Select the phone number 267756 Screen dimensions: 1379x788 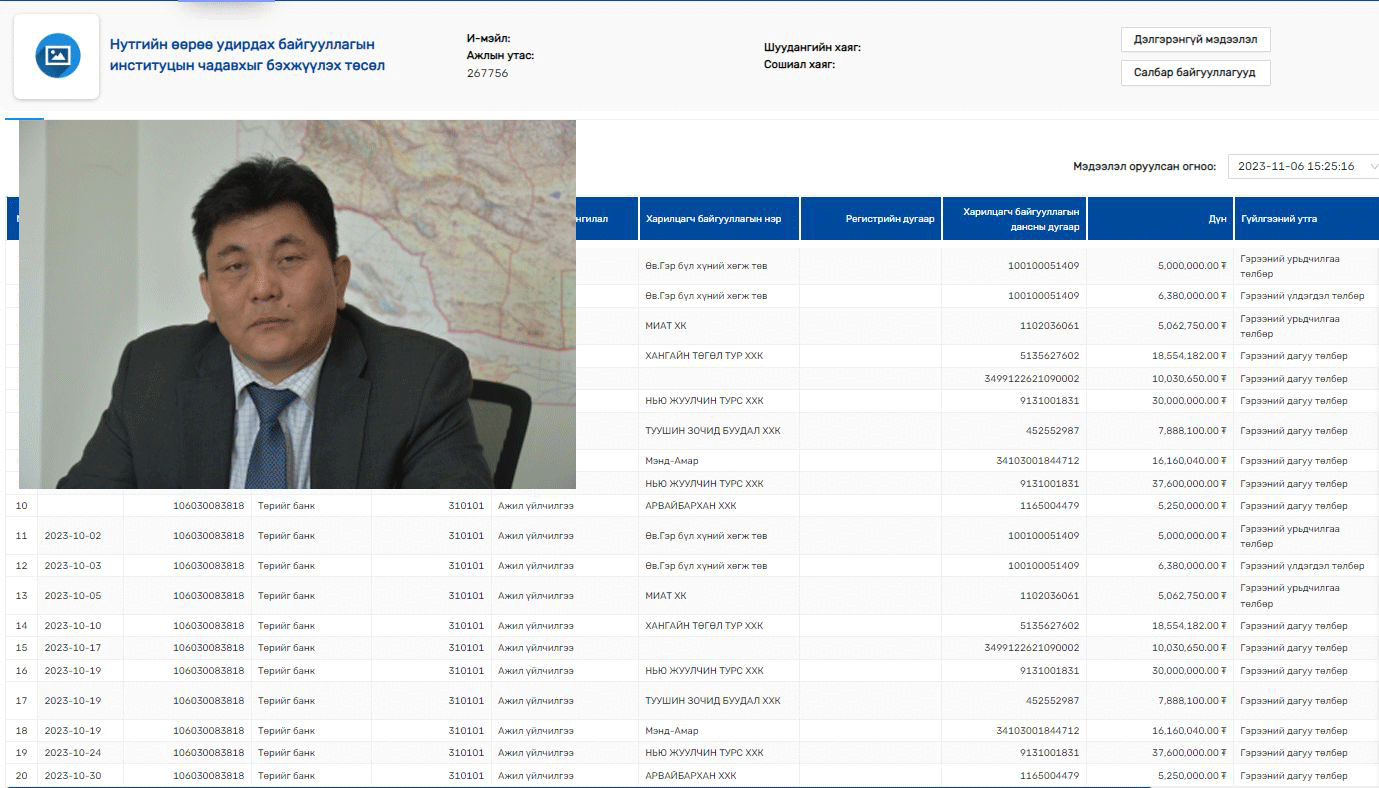coord(487,73)
